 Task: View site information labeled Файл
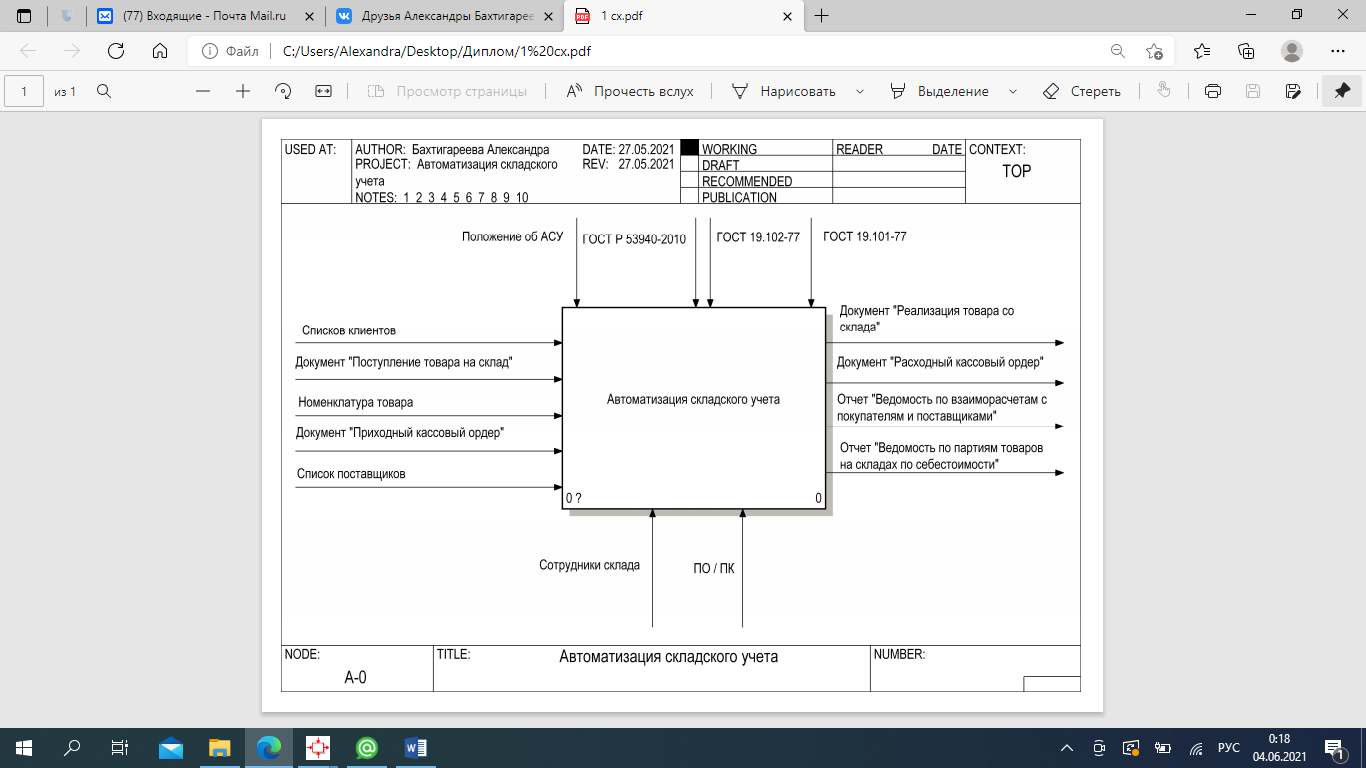(x=231, y=51)
